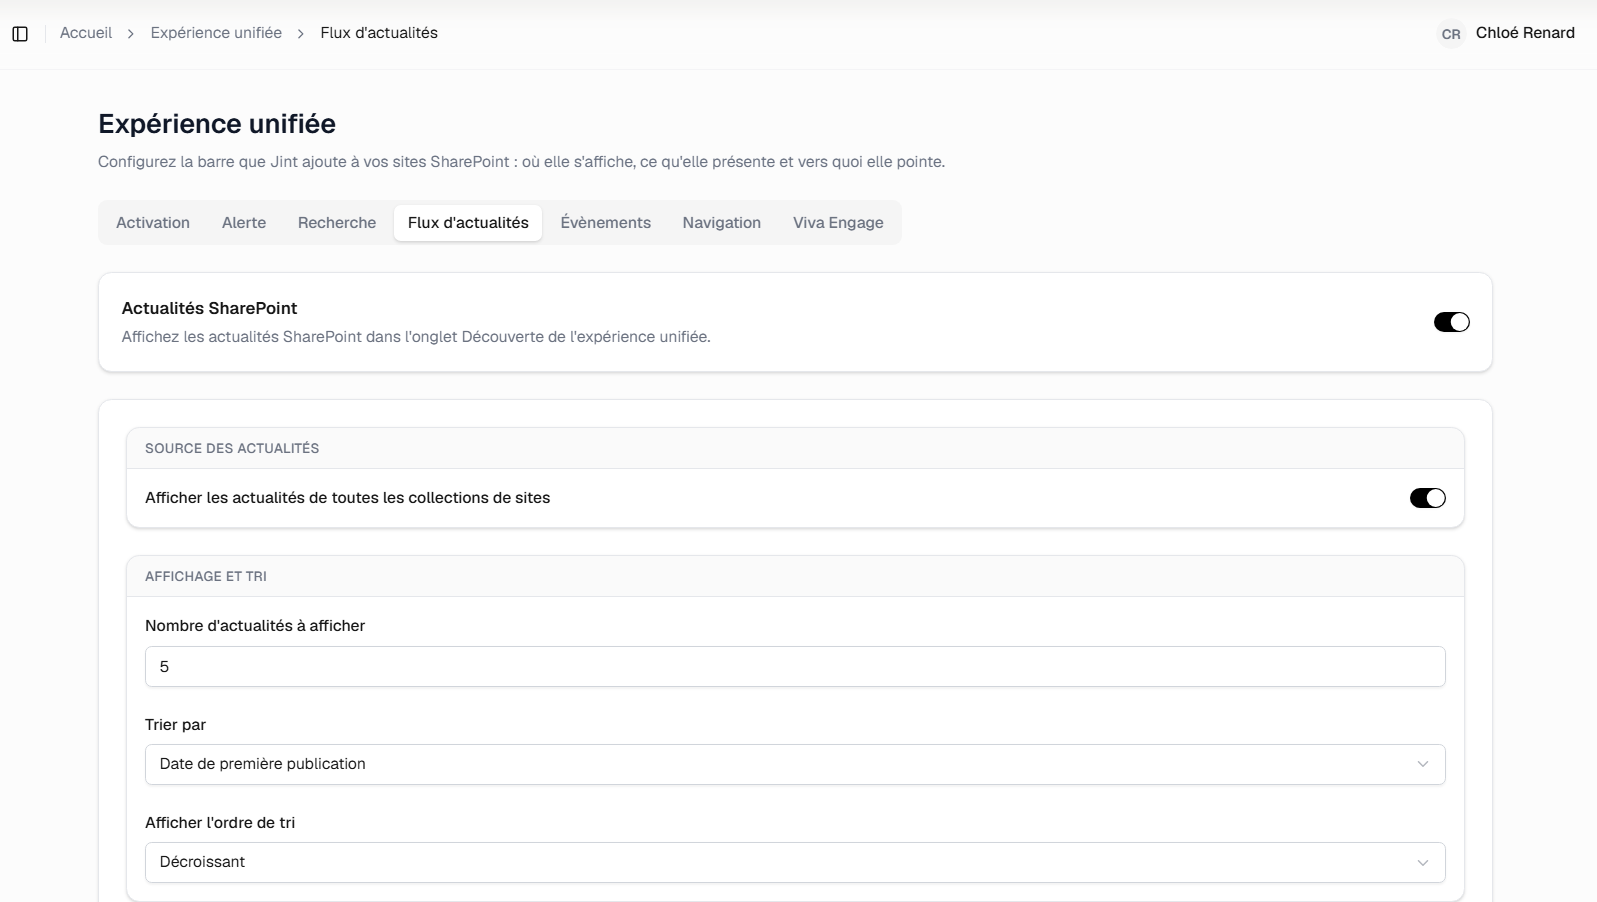Viewport: 1597px width, 902px height.
Task: Click the Actualités SharePoint card title
Action: click(209, 308)
